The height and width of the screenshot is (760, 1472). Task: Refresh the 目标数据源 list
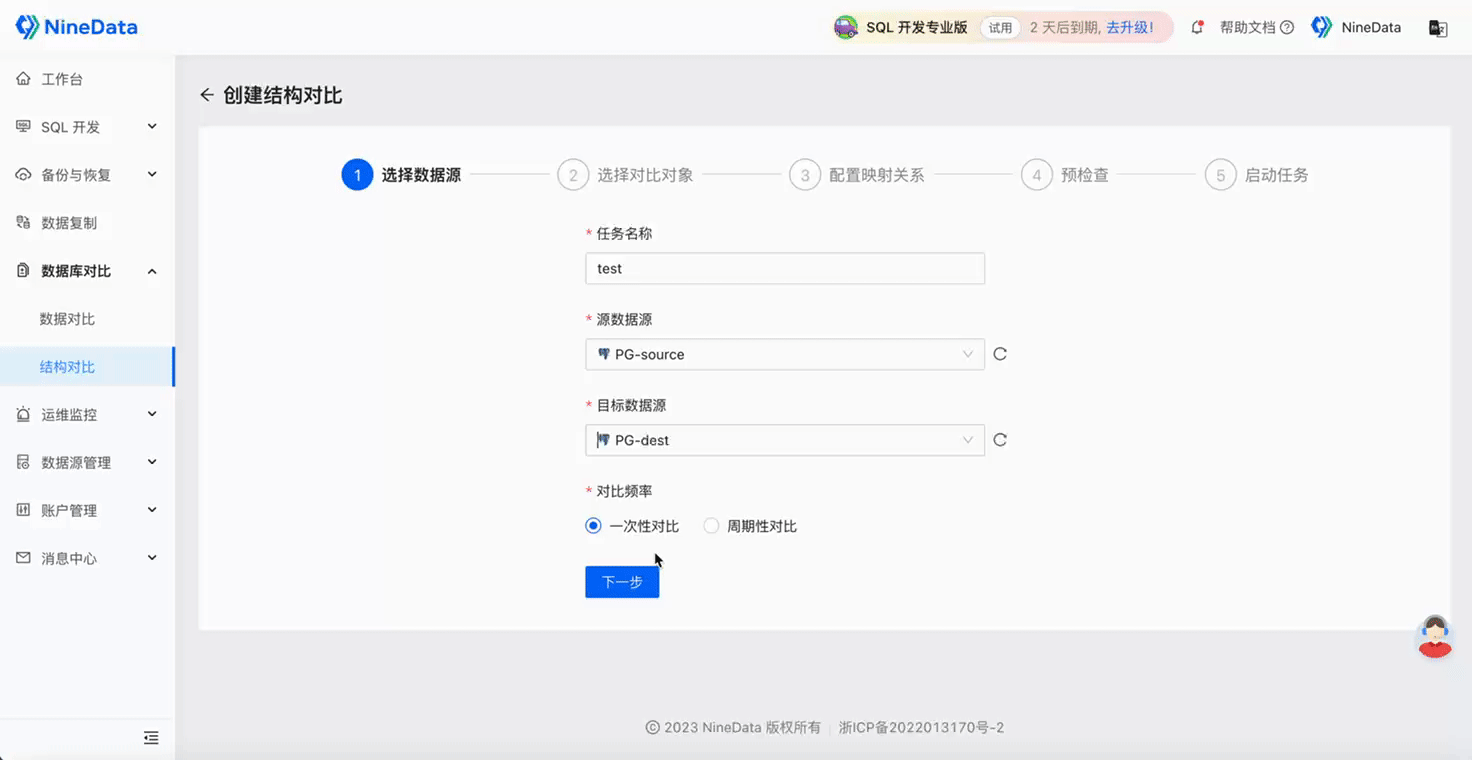coord(1000,440)
